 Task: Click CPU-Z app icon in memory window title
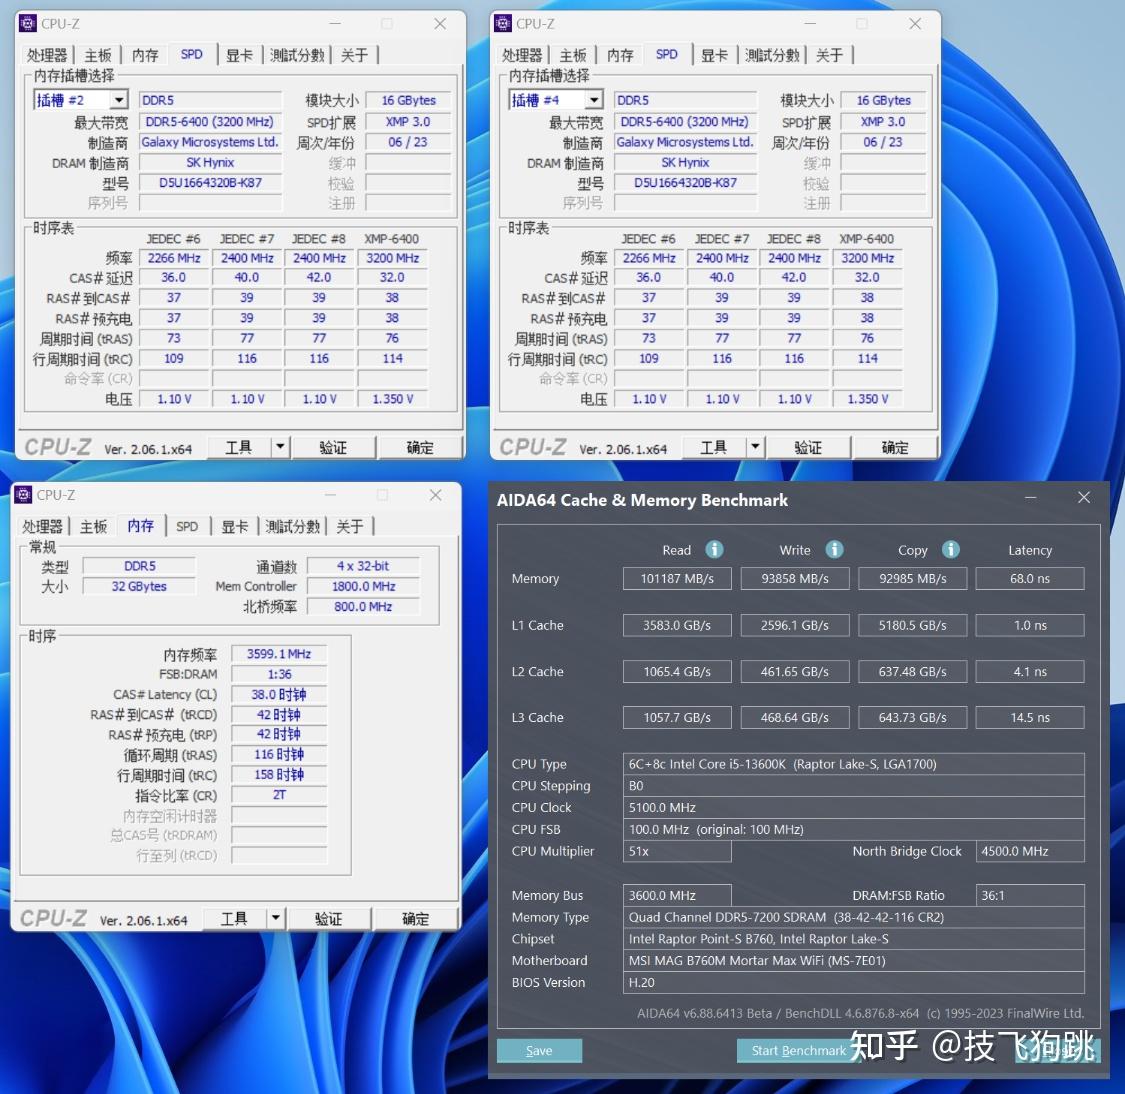tap(23, 495)
